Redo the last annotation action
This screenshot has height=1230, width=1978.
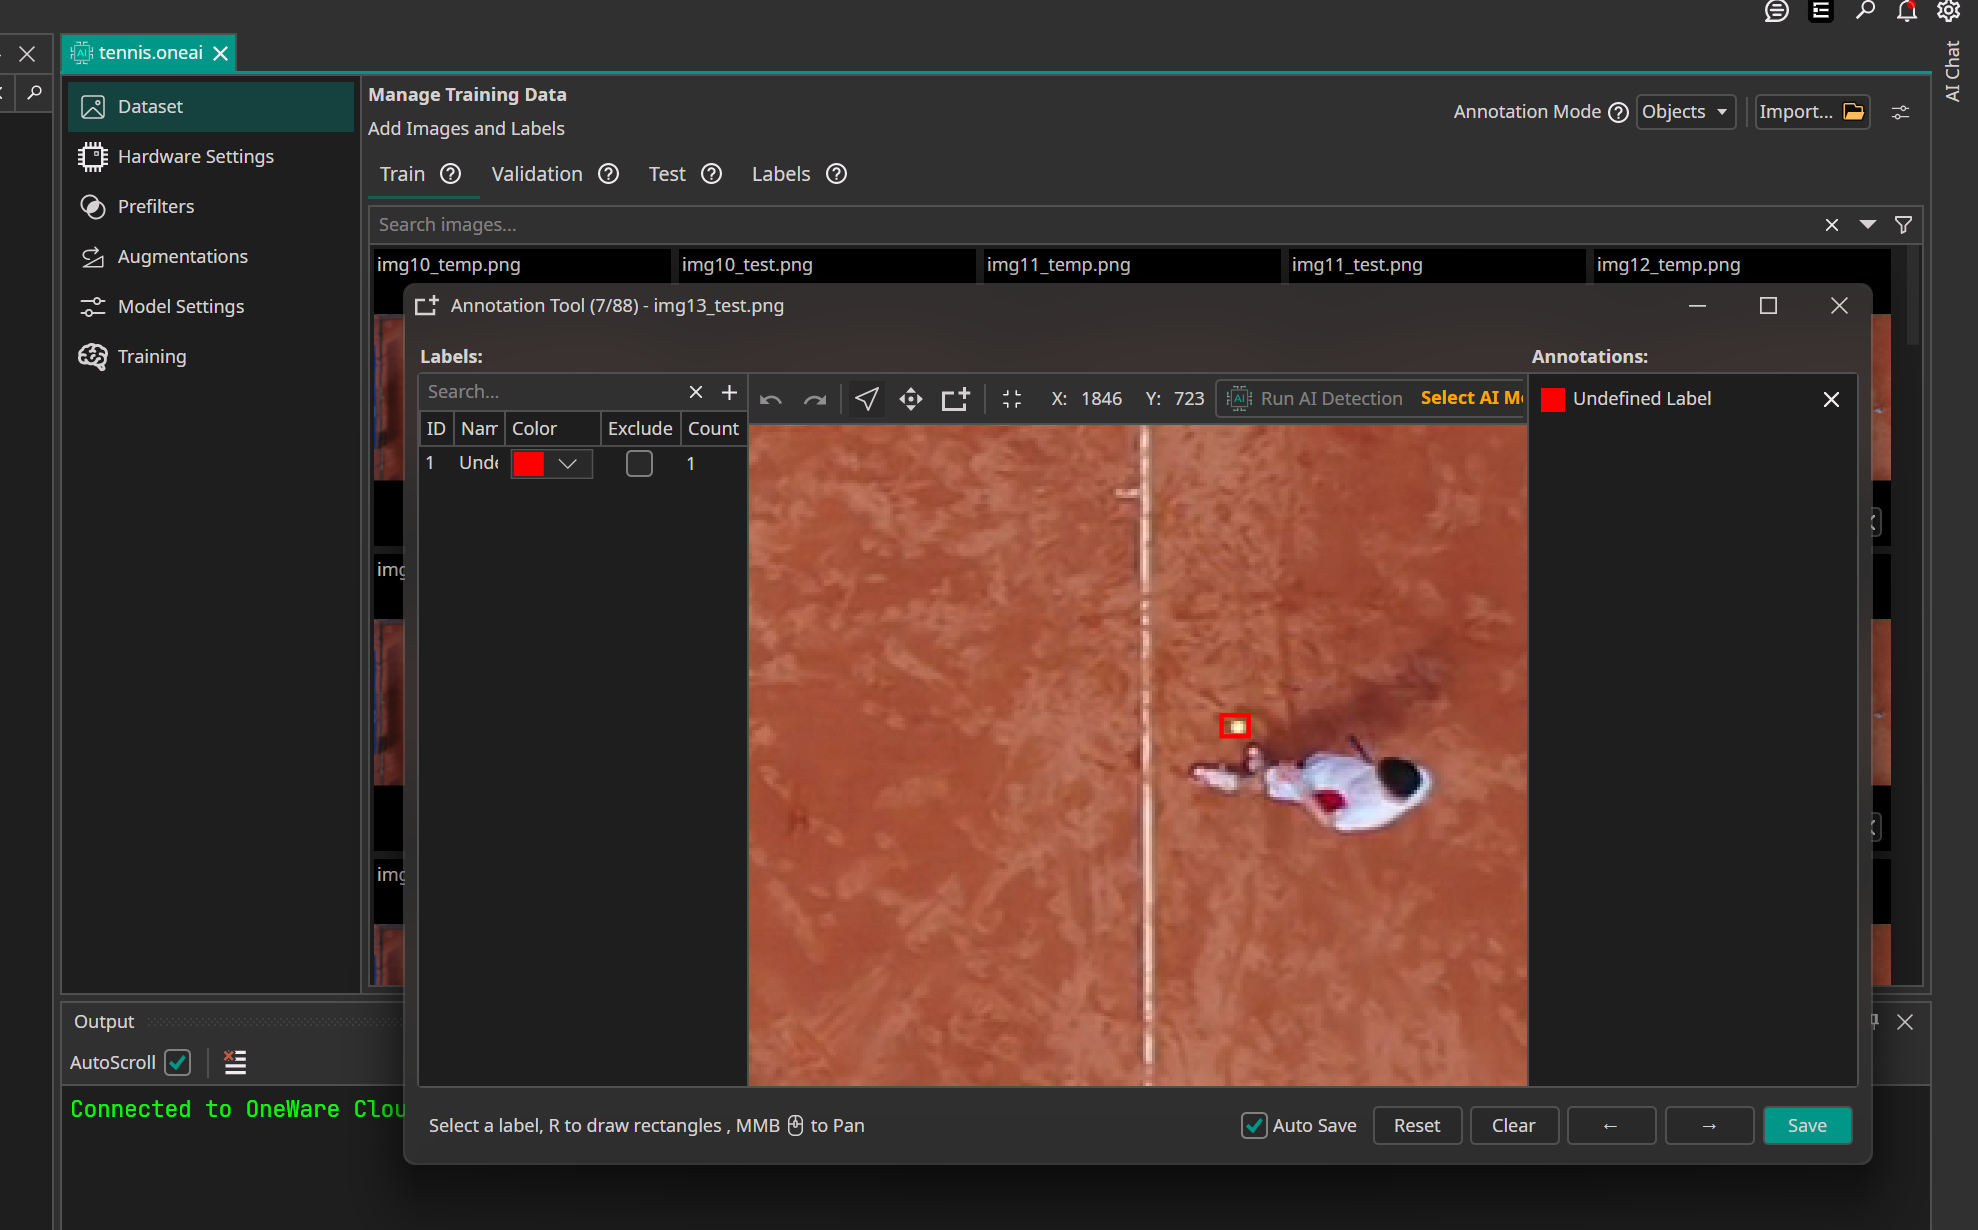click(x=815, y=398)
